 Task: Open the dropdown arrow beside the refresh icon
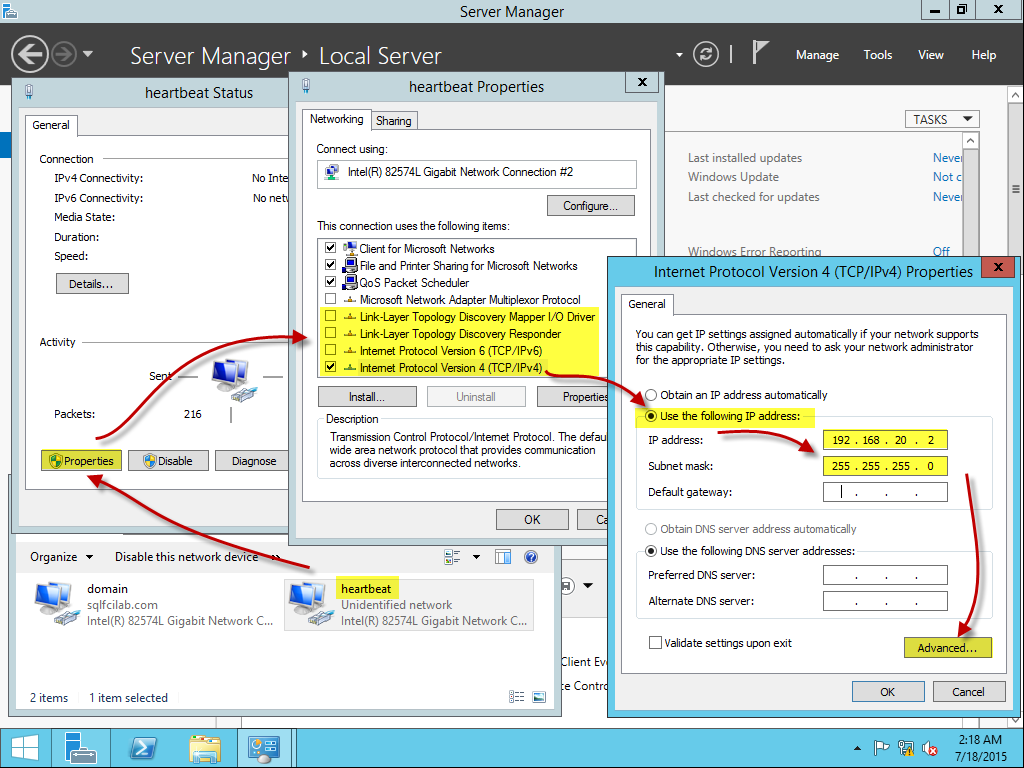click(679, 55)
